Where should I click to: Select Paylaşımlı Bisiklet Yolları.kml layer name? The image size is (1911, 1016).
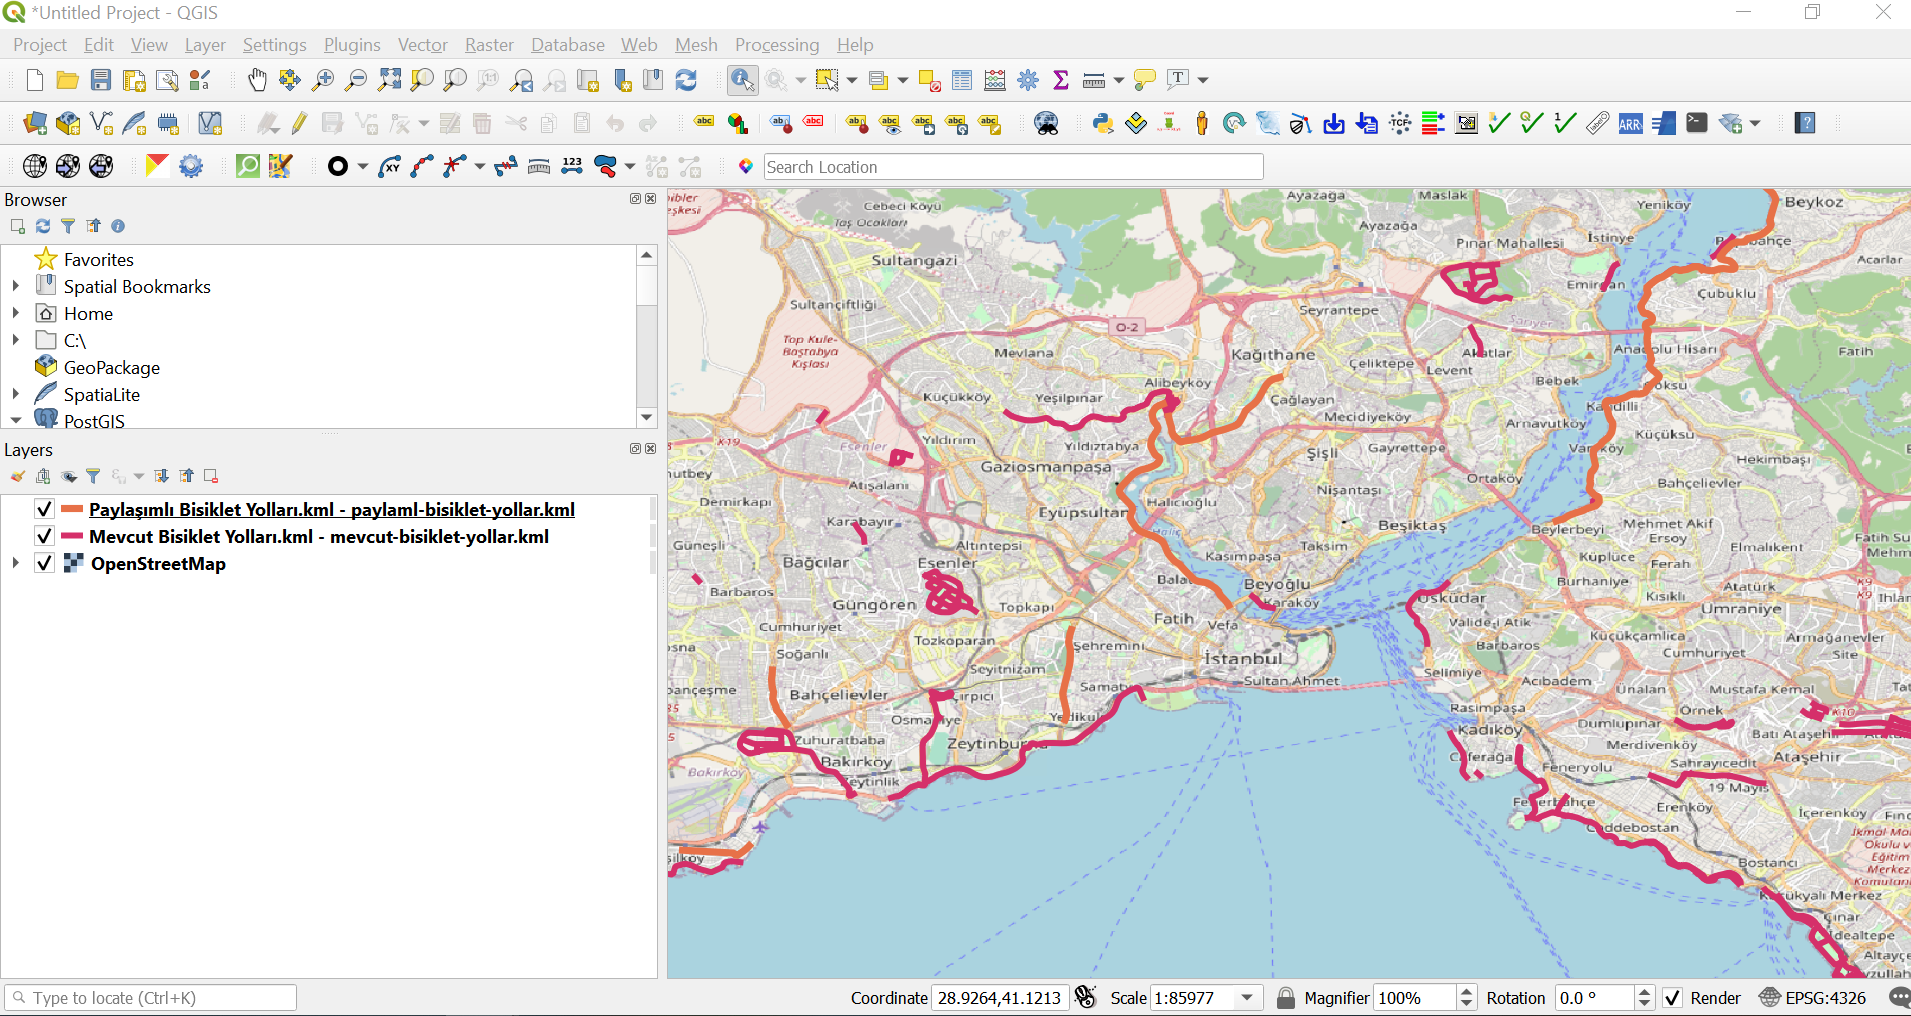pyautogui.click(x=332, y=510)
